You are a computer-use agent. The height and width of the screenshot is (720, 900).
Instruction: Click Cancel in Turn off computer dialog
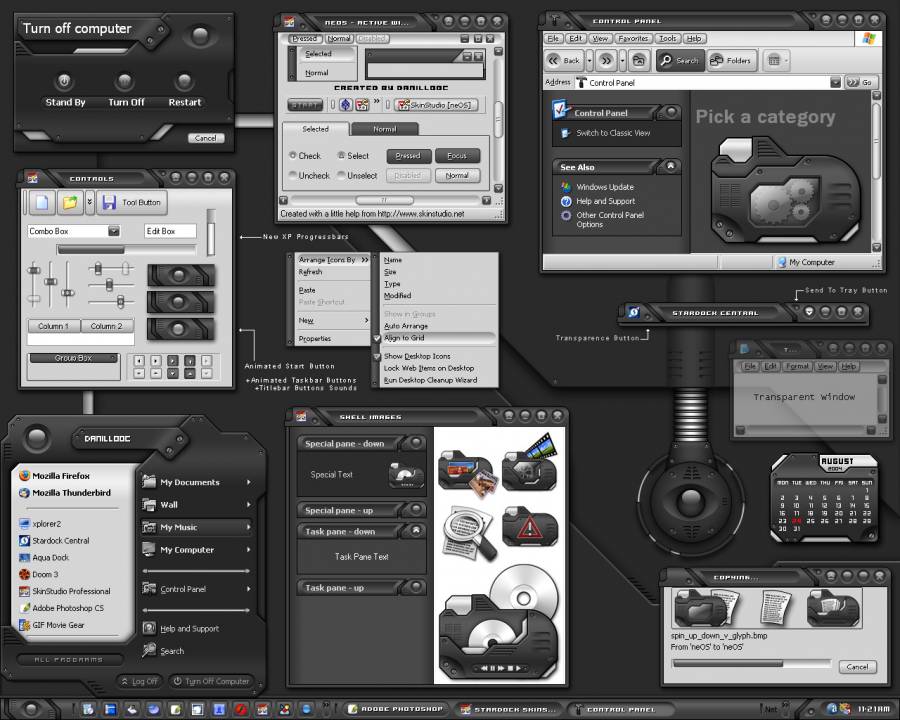tap(204, 138)
